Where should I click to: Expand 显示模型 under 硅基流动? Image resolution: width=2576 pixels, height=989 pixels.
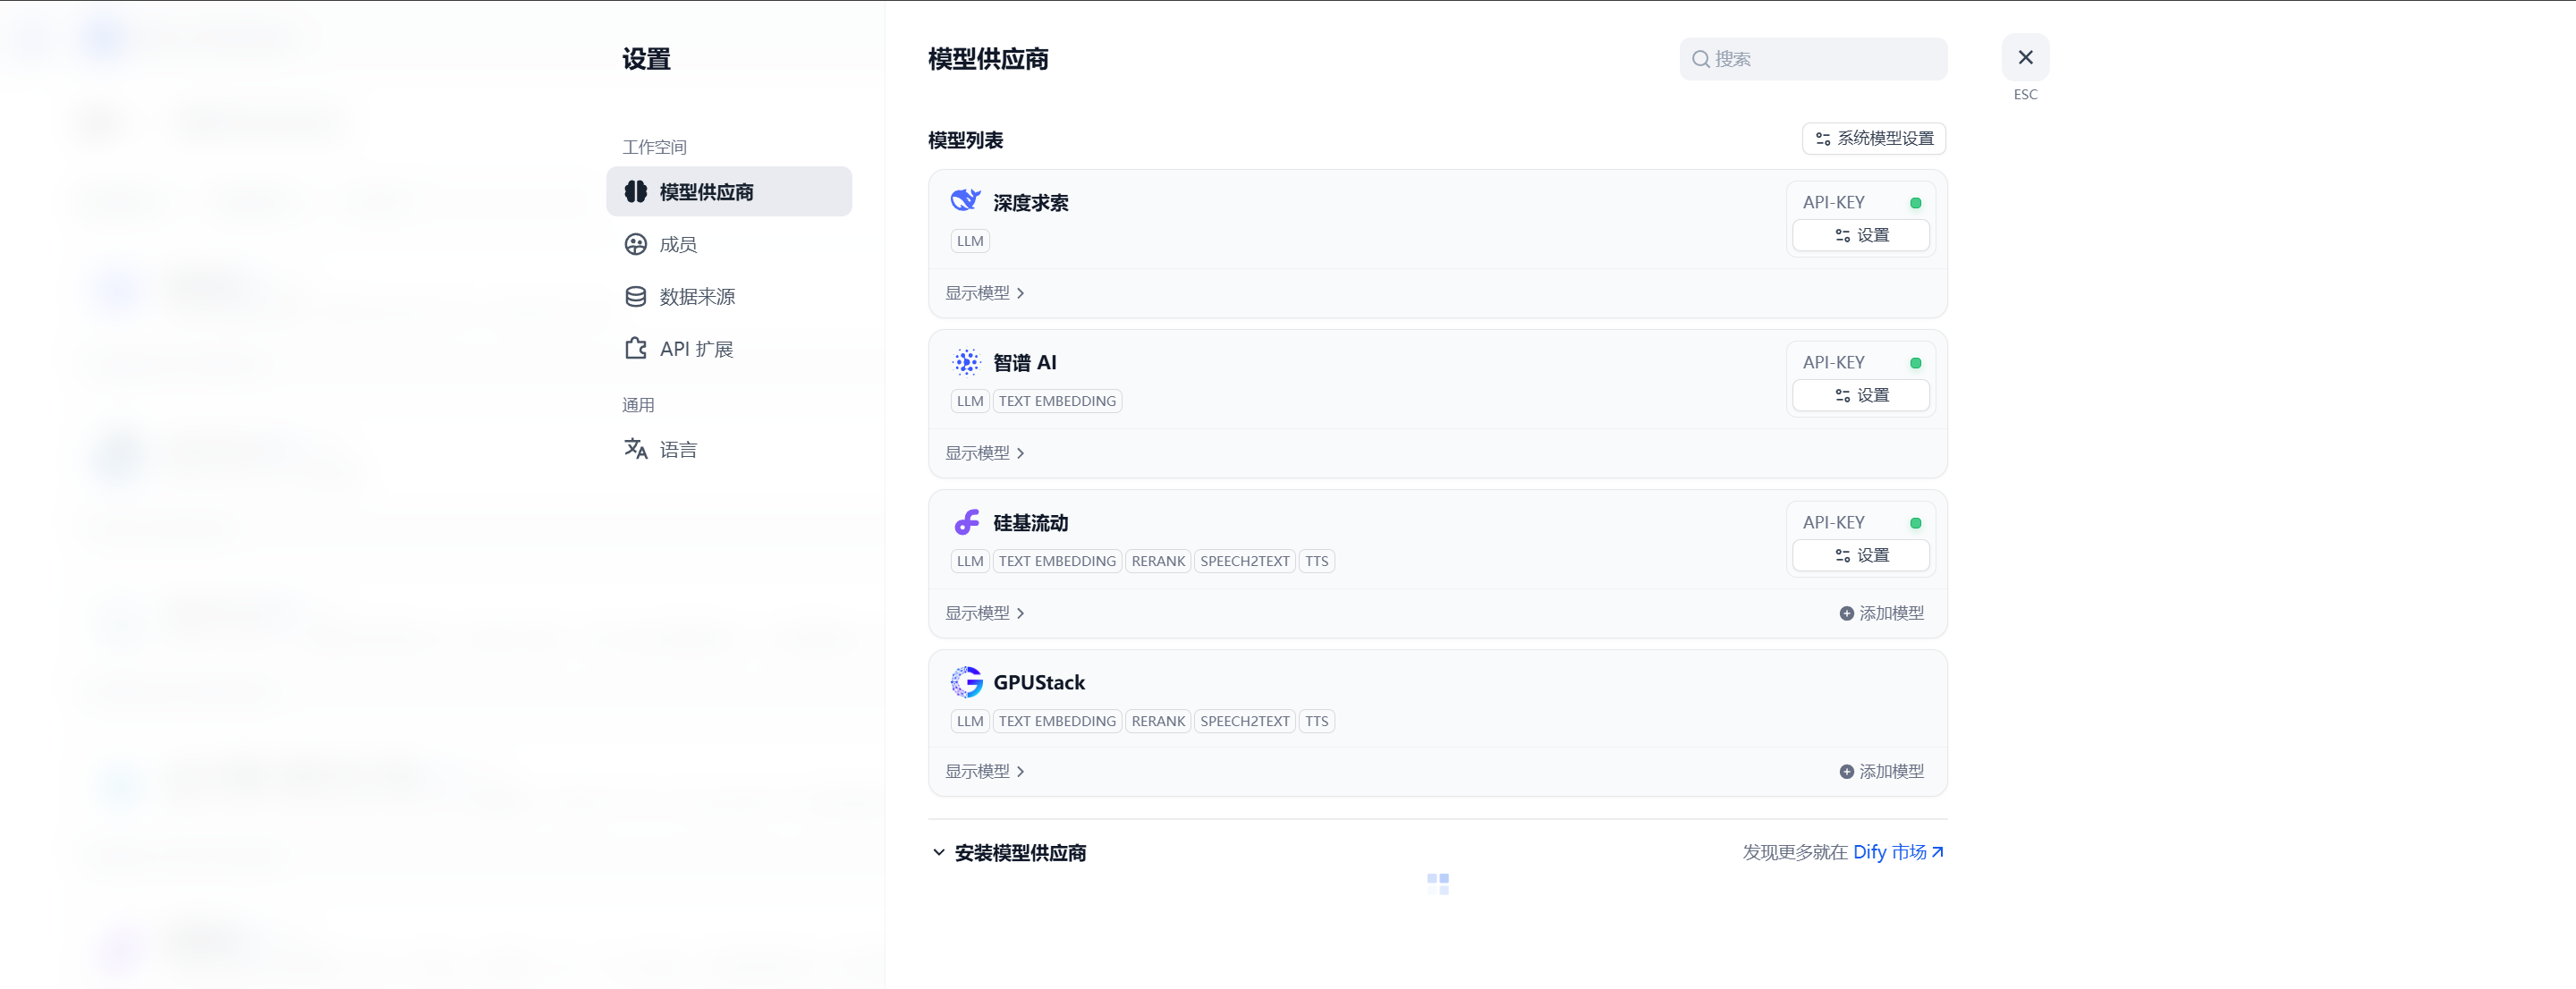[x=985, y=613]
